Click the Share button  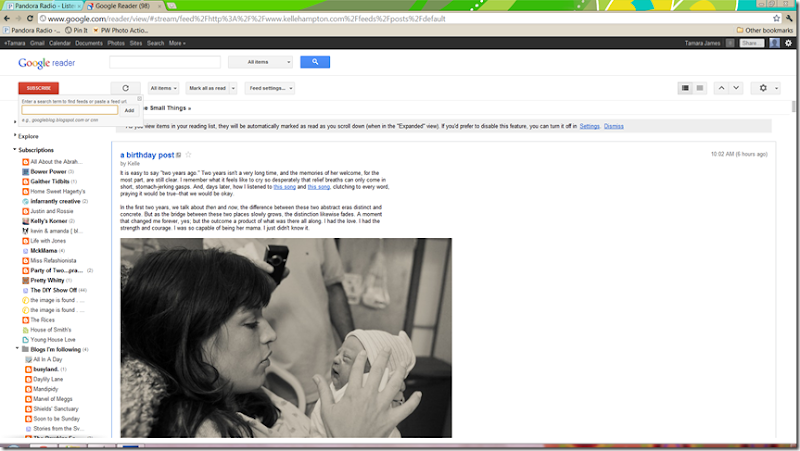[x=752, y=43]
